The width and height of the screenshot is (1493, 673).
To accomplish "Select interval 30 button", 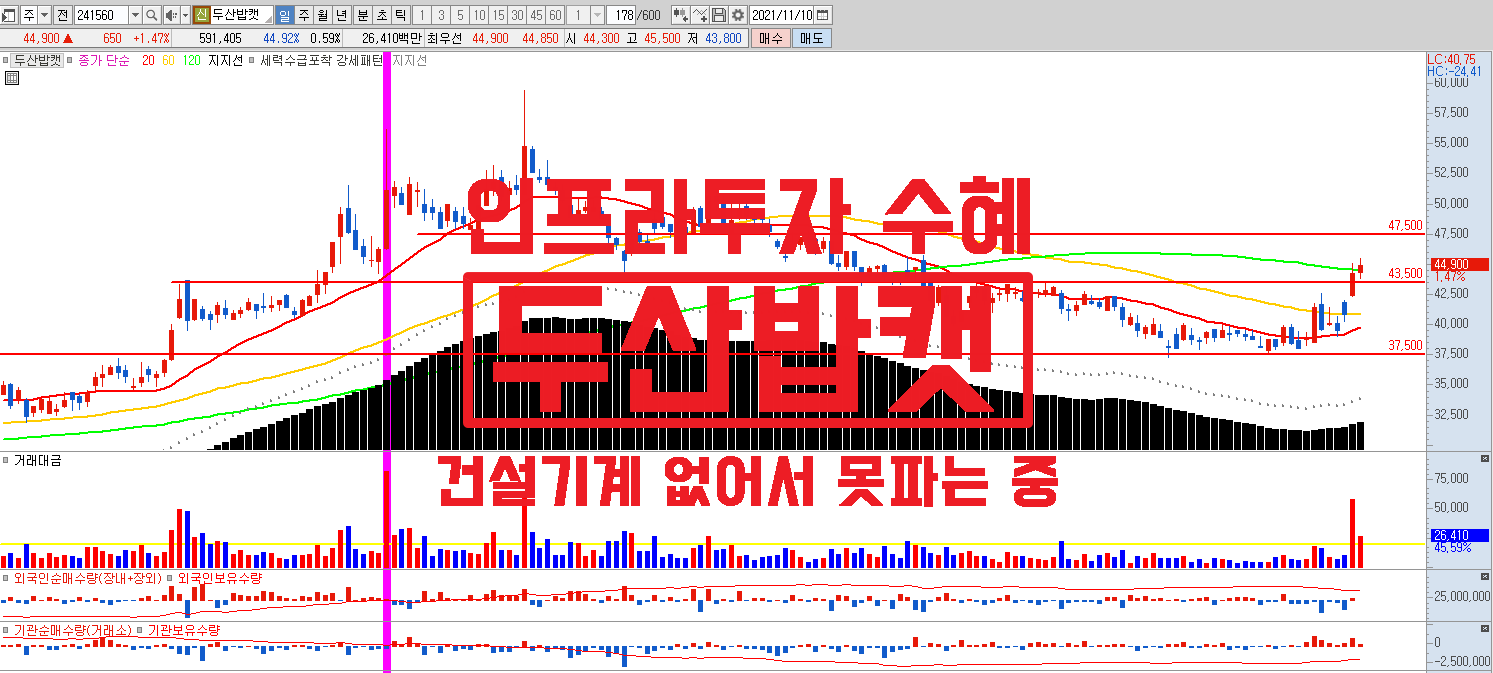I will (517, 15).
